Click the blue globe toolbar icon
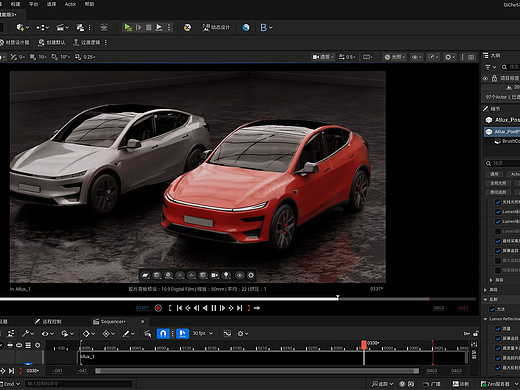 pos(246,27)
